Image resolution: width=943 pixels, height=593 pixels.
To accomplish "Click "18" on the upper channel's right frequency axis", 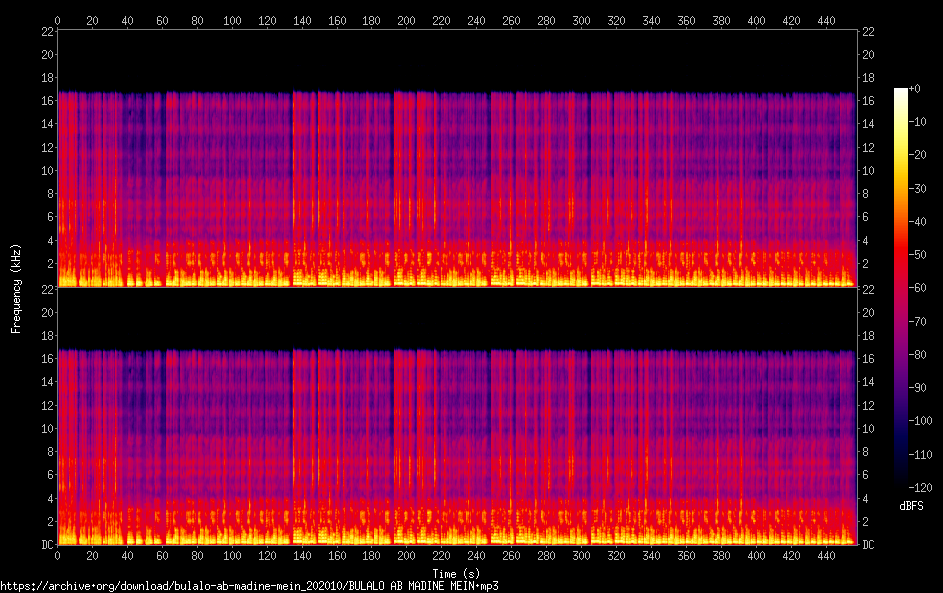I will click(868, 78).
